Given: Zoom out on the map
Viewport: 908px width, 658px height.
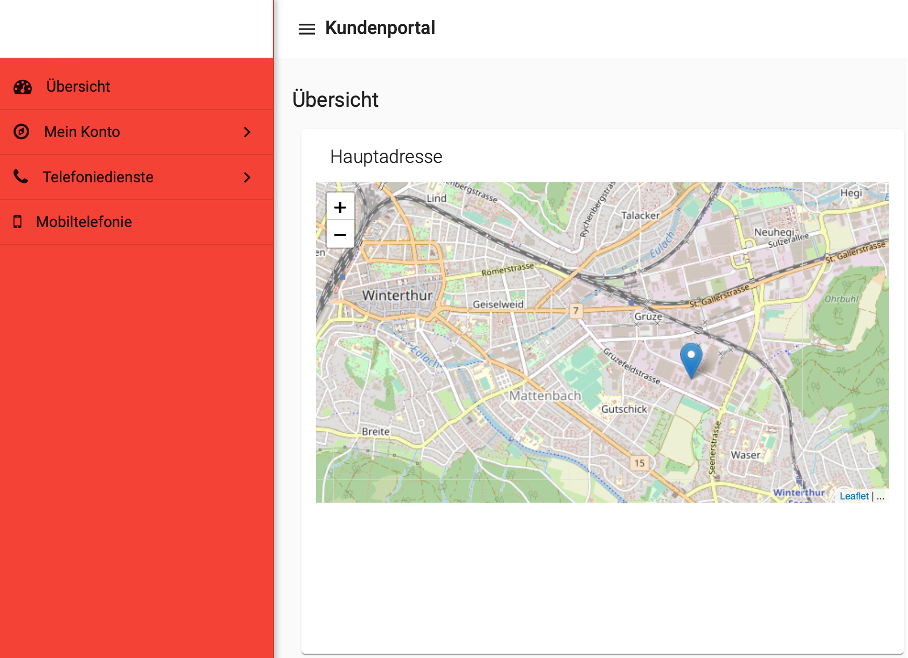Looking at the screenshot, I should [340, 235].
